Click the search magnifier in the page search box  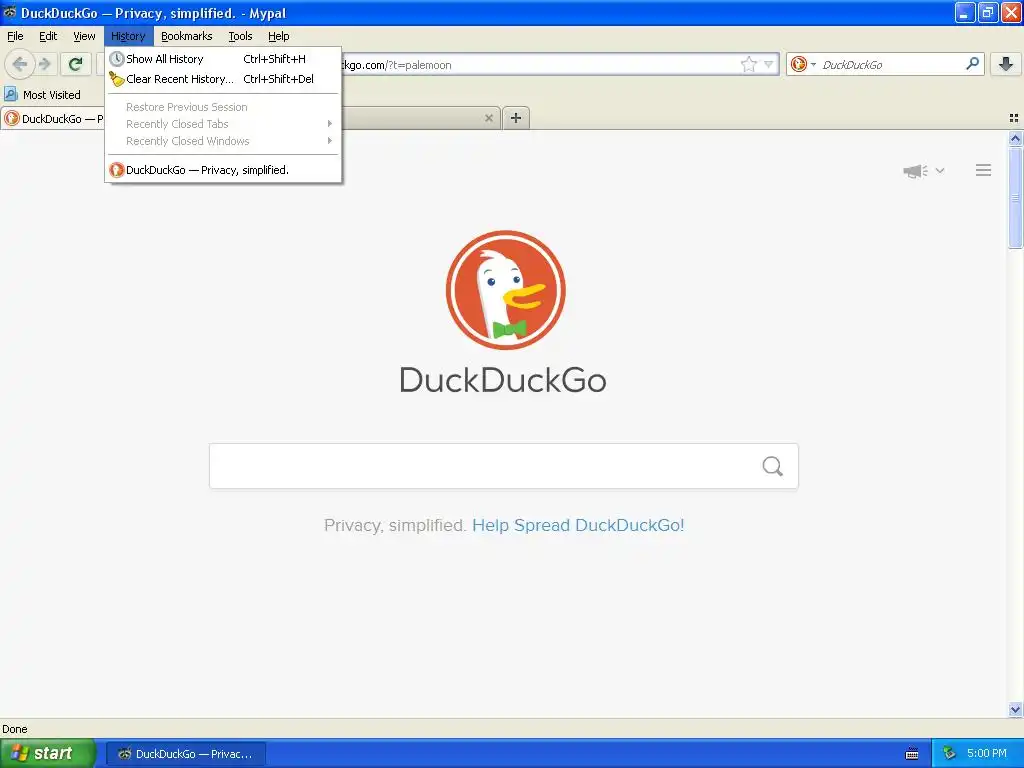click(773, 466)
